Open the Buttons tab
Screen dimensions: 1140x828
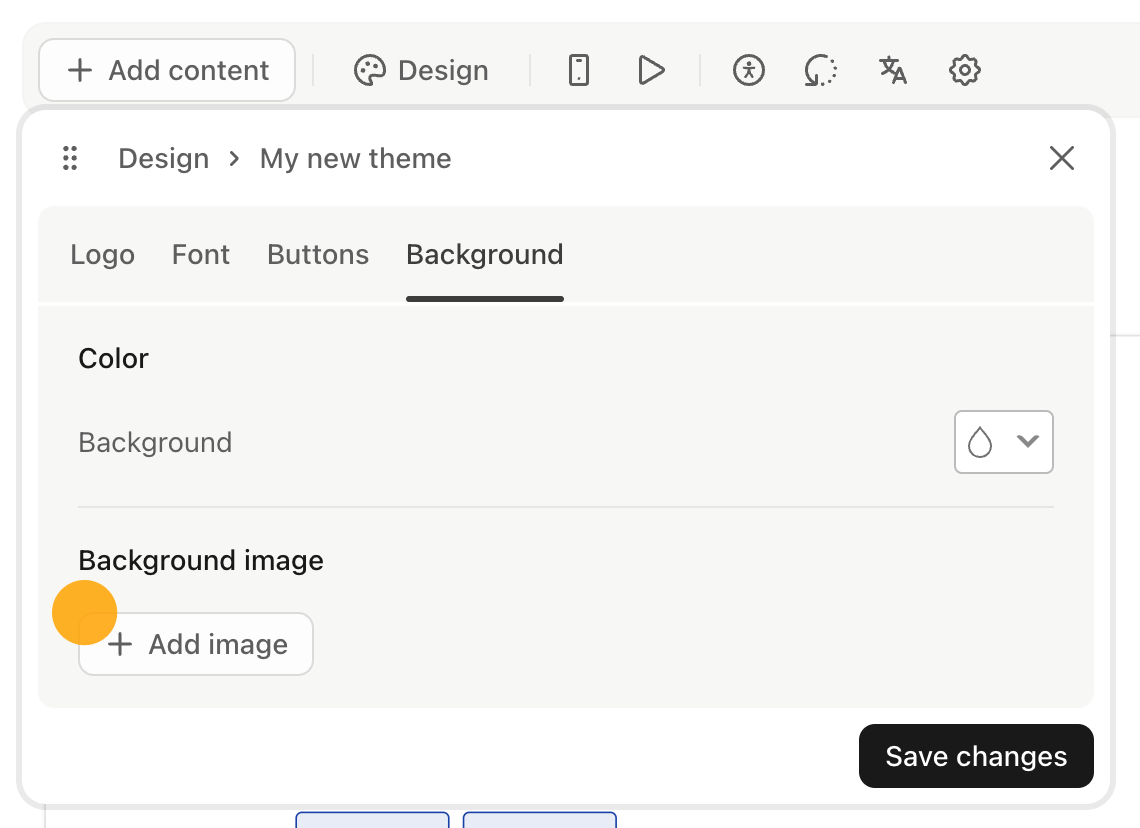click(x=317, y=254)
